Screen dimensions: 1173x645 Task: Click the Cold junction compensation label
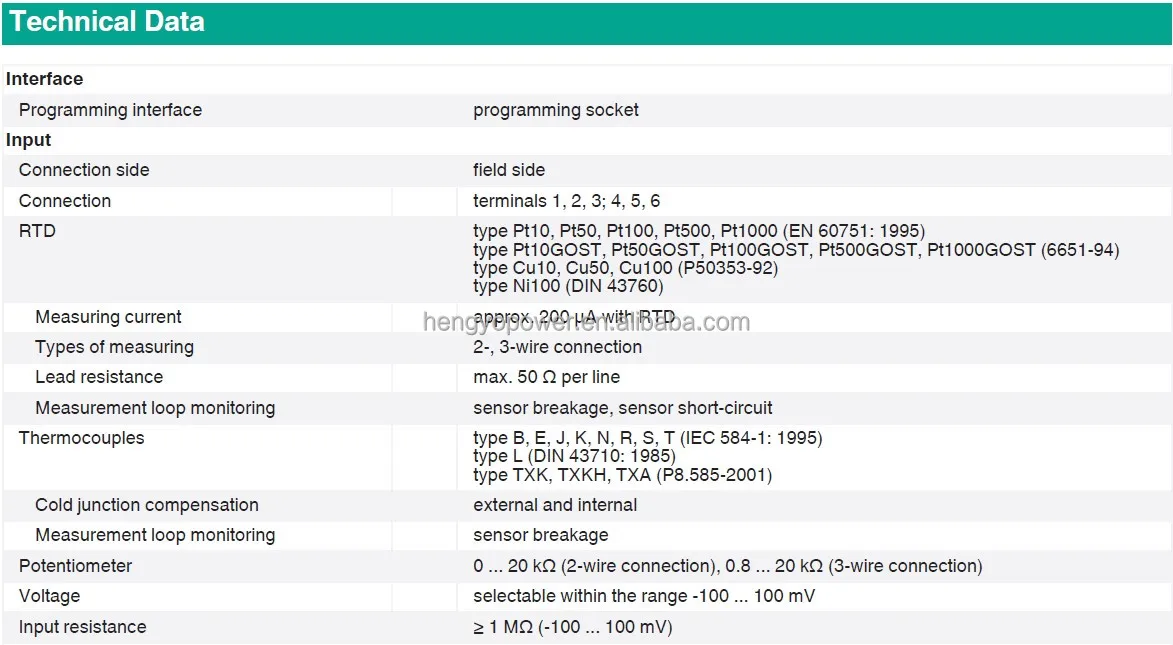point(147,505)
